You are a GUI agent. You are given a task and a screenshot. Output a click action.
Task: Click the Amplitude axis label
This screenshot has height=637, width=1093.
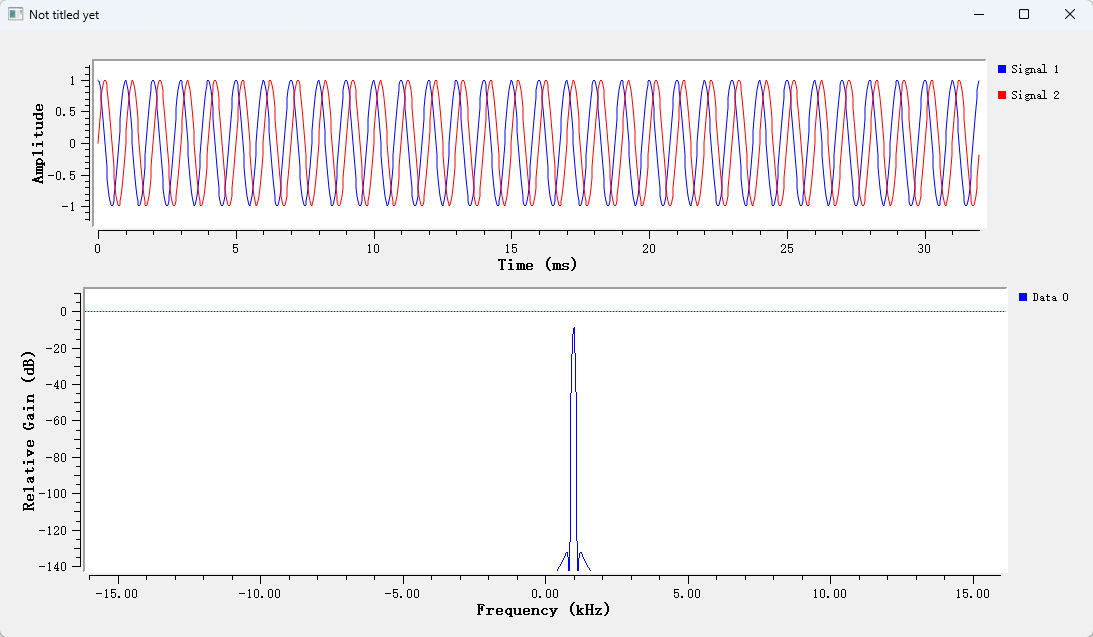(x=38, y=144)
